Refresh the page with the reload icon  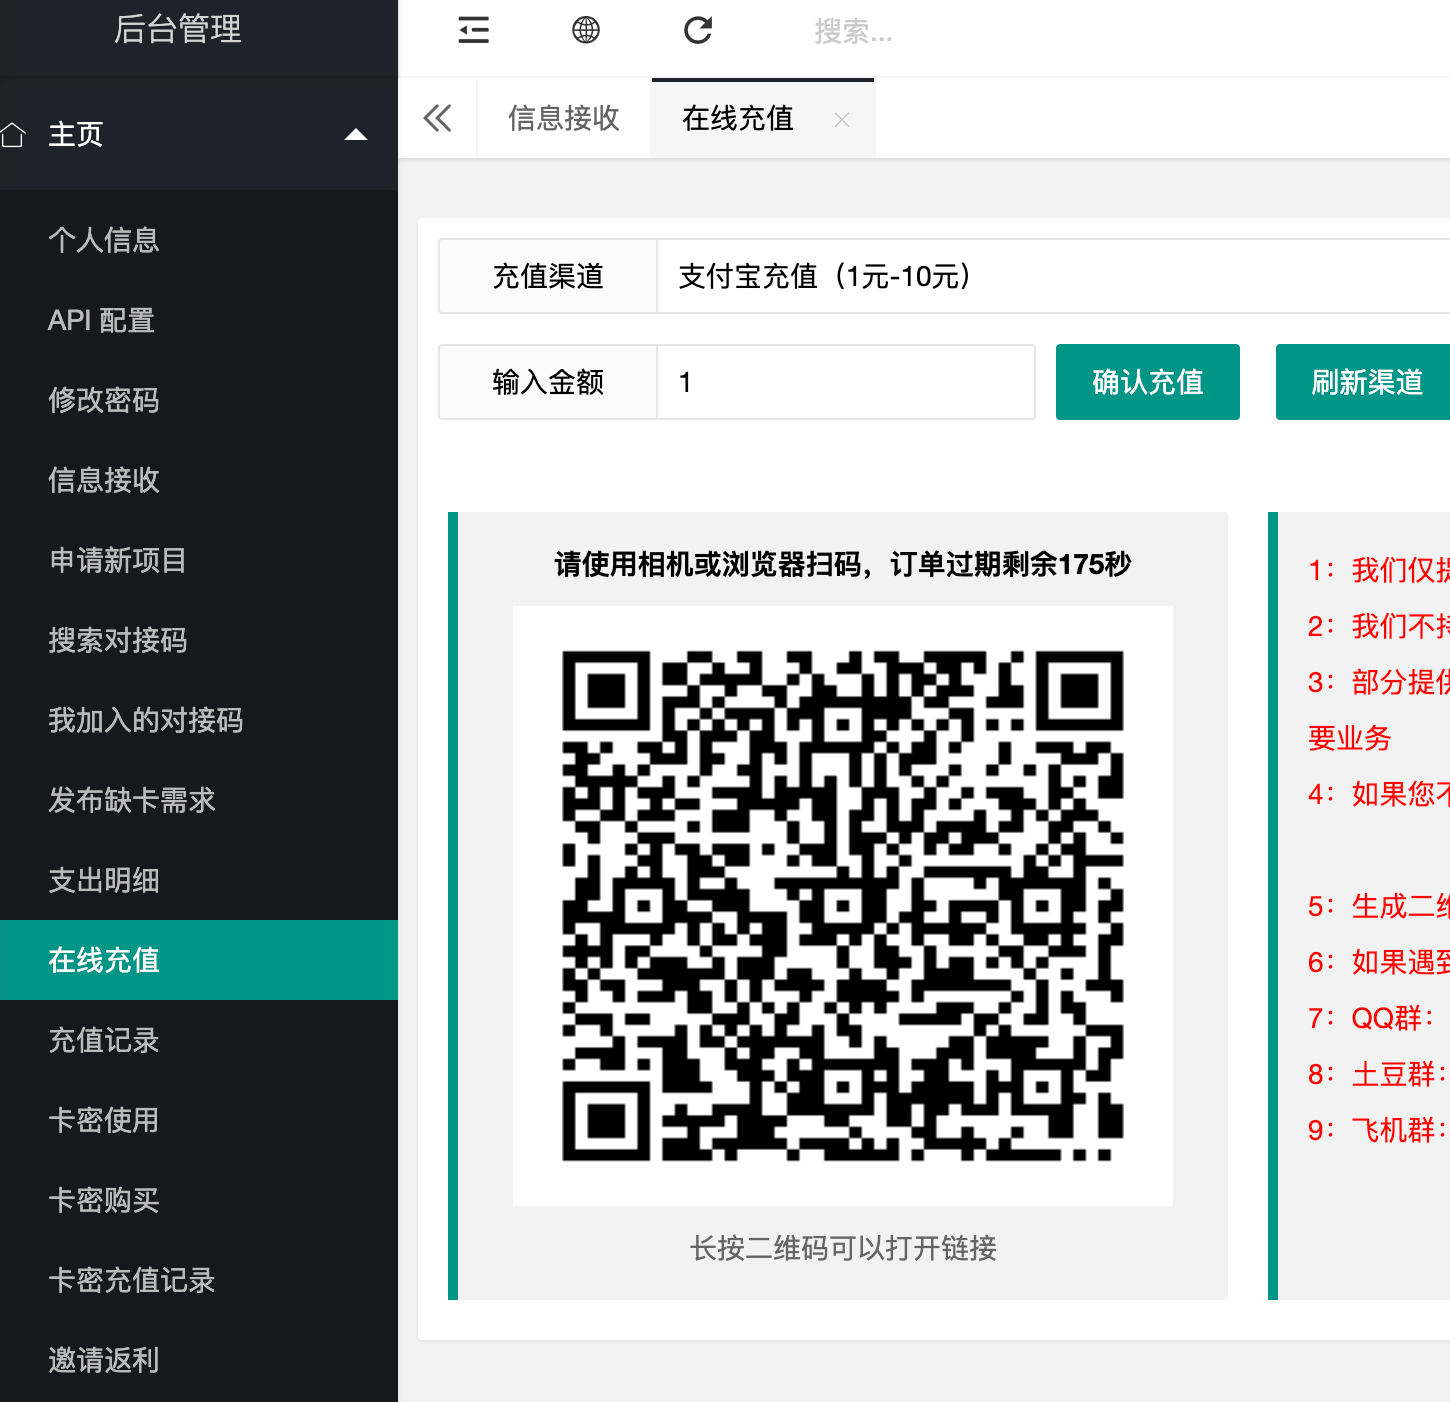point(698,30)
